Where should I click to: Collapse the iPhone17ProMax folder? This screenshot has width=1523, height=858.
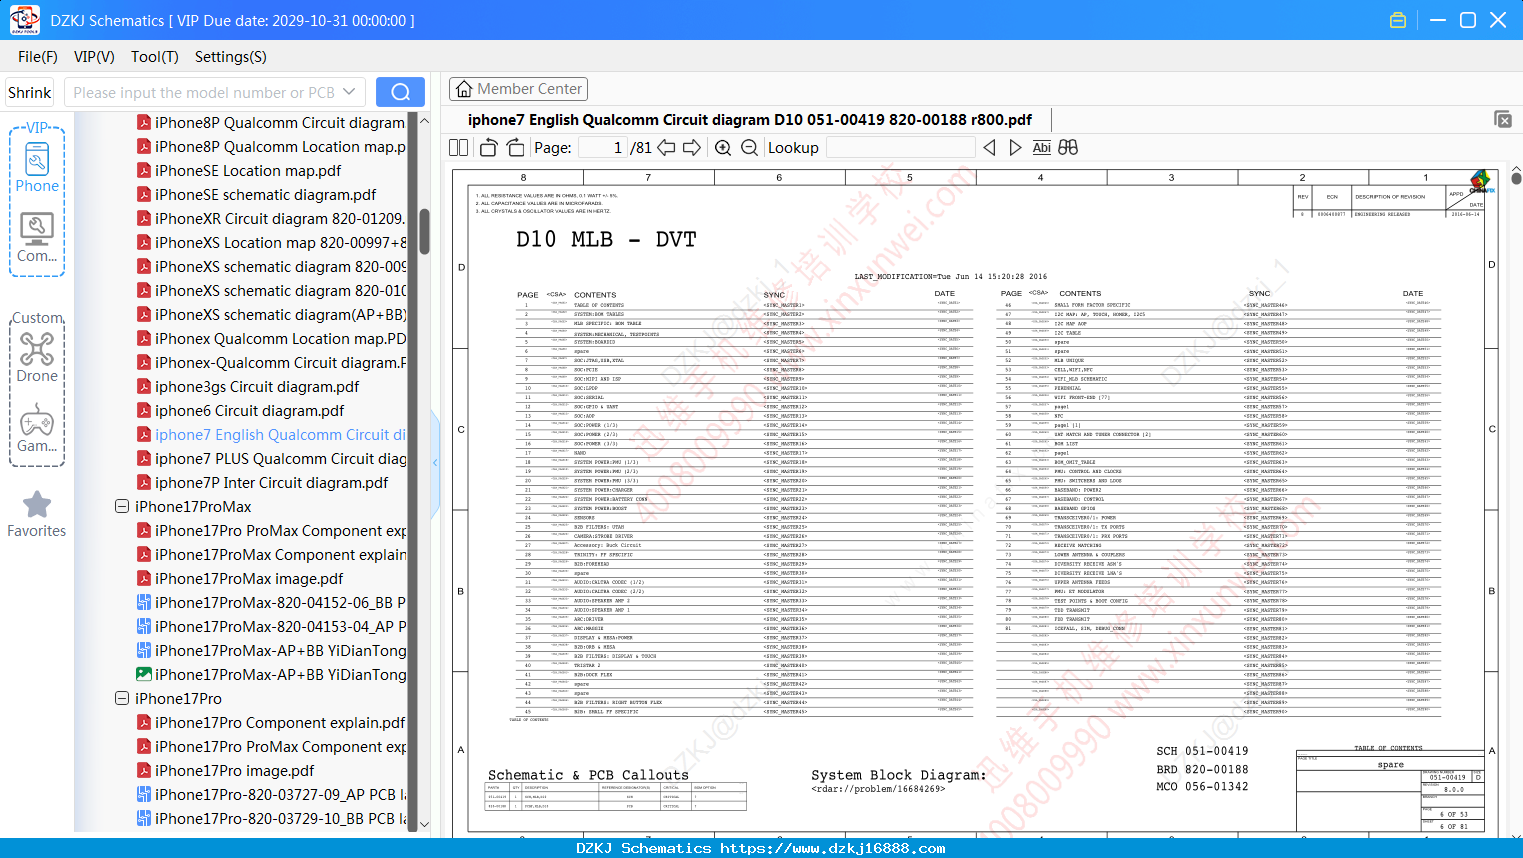pyautogui.click(x=122, y=507)
